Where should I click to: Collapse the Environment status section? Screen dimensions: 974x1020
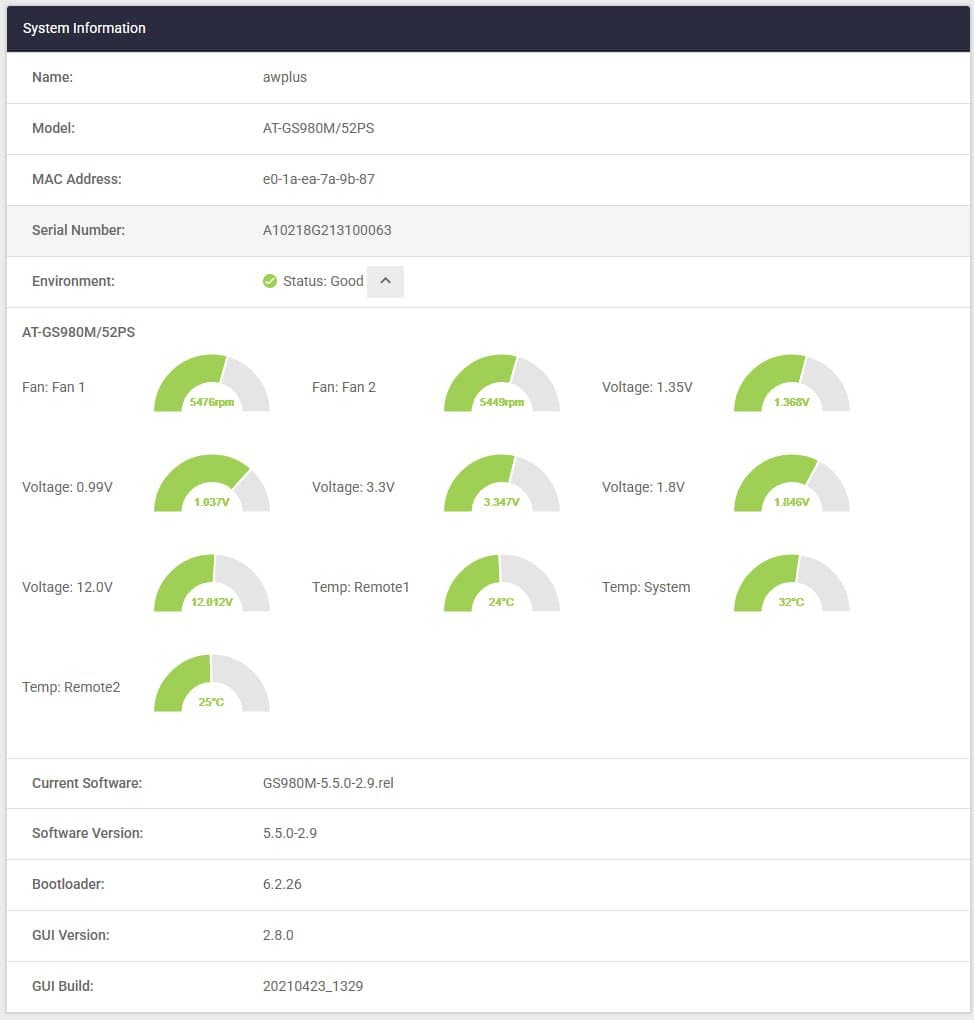click(385, 281)
